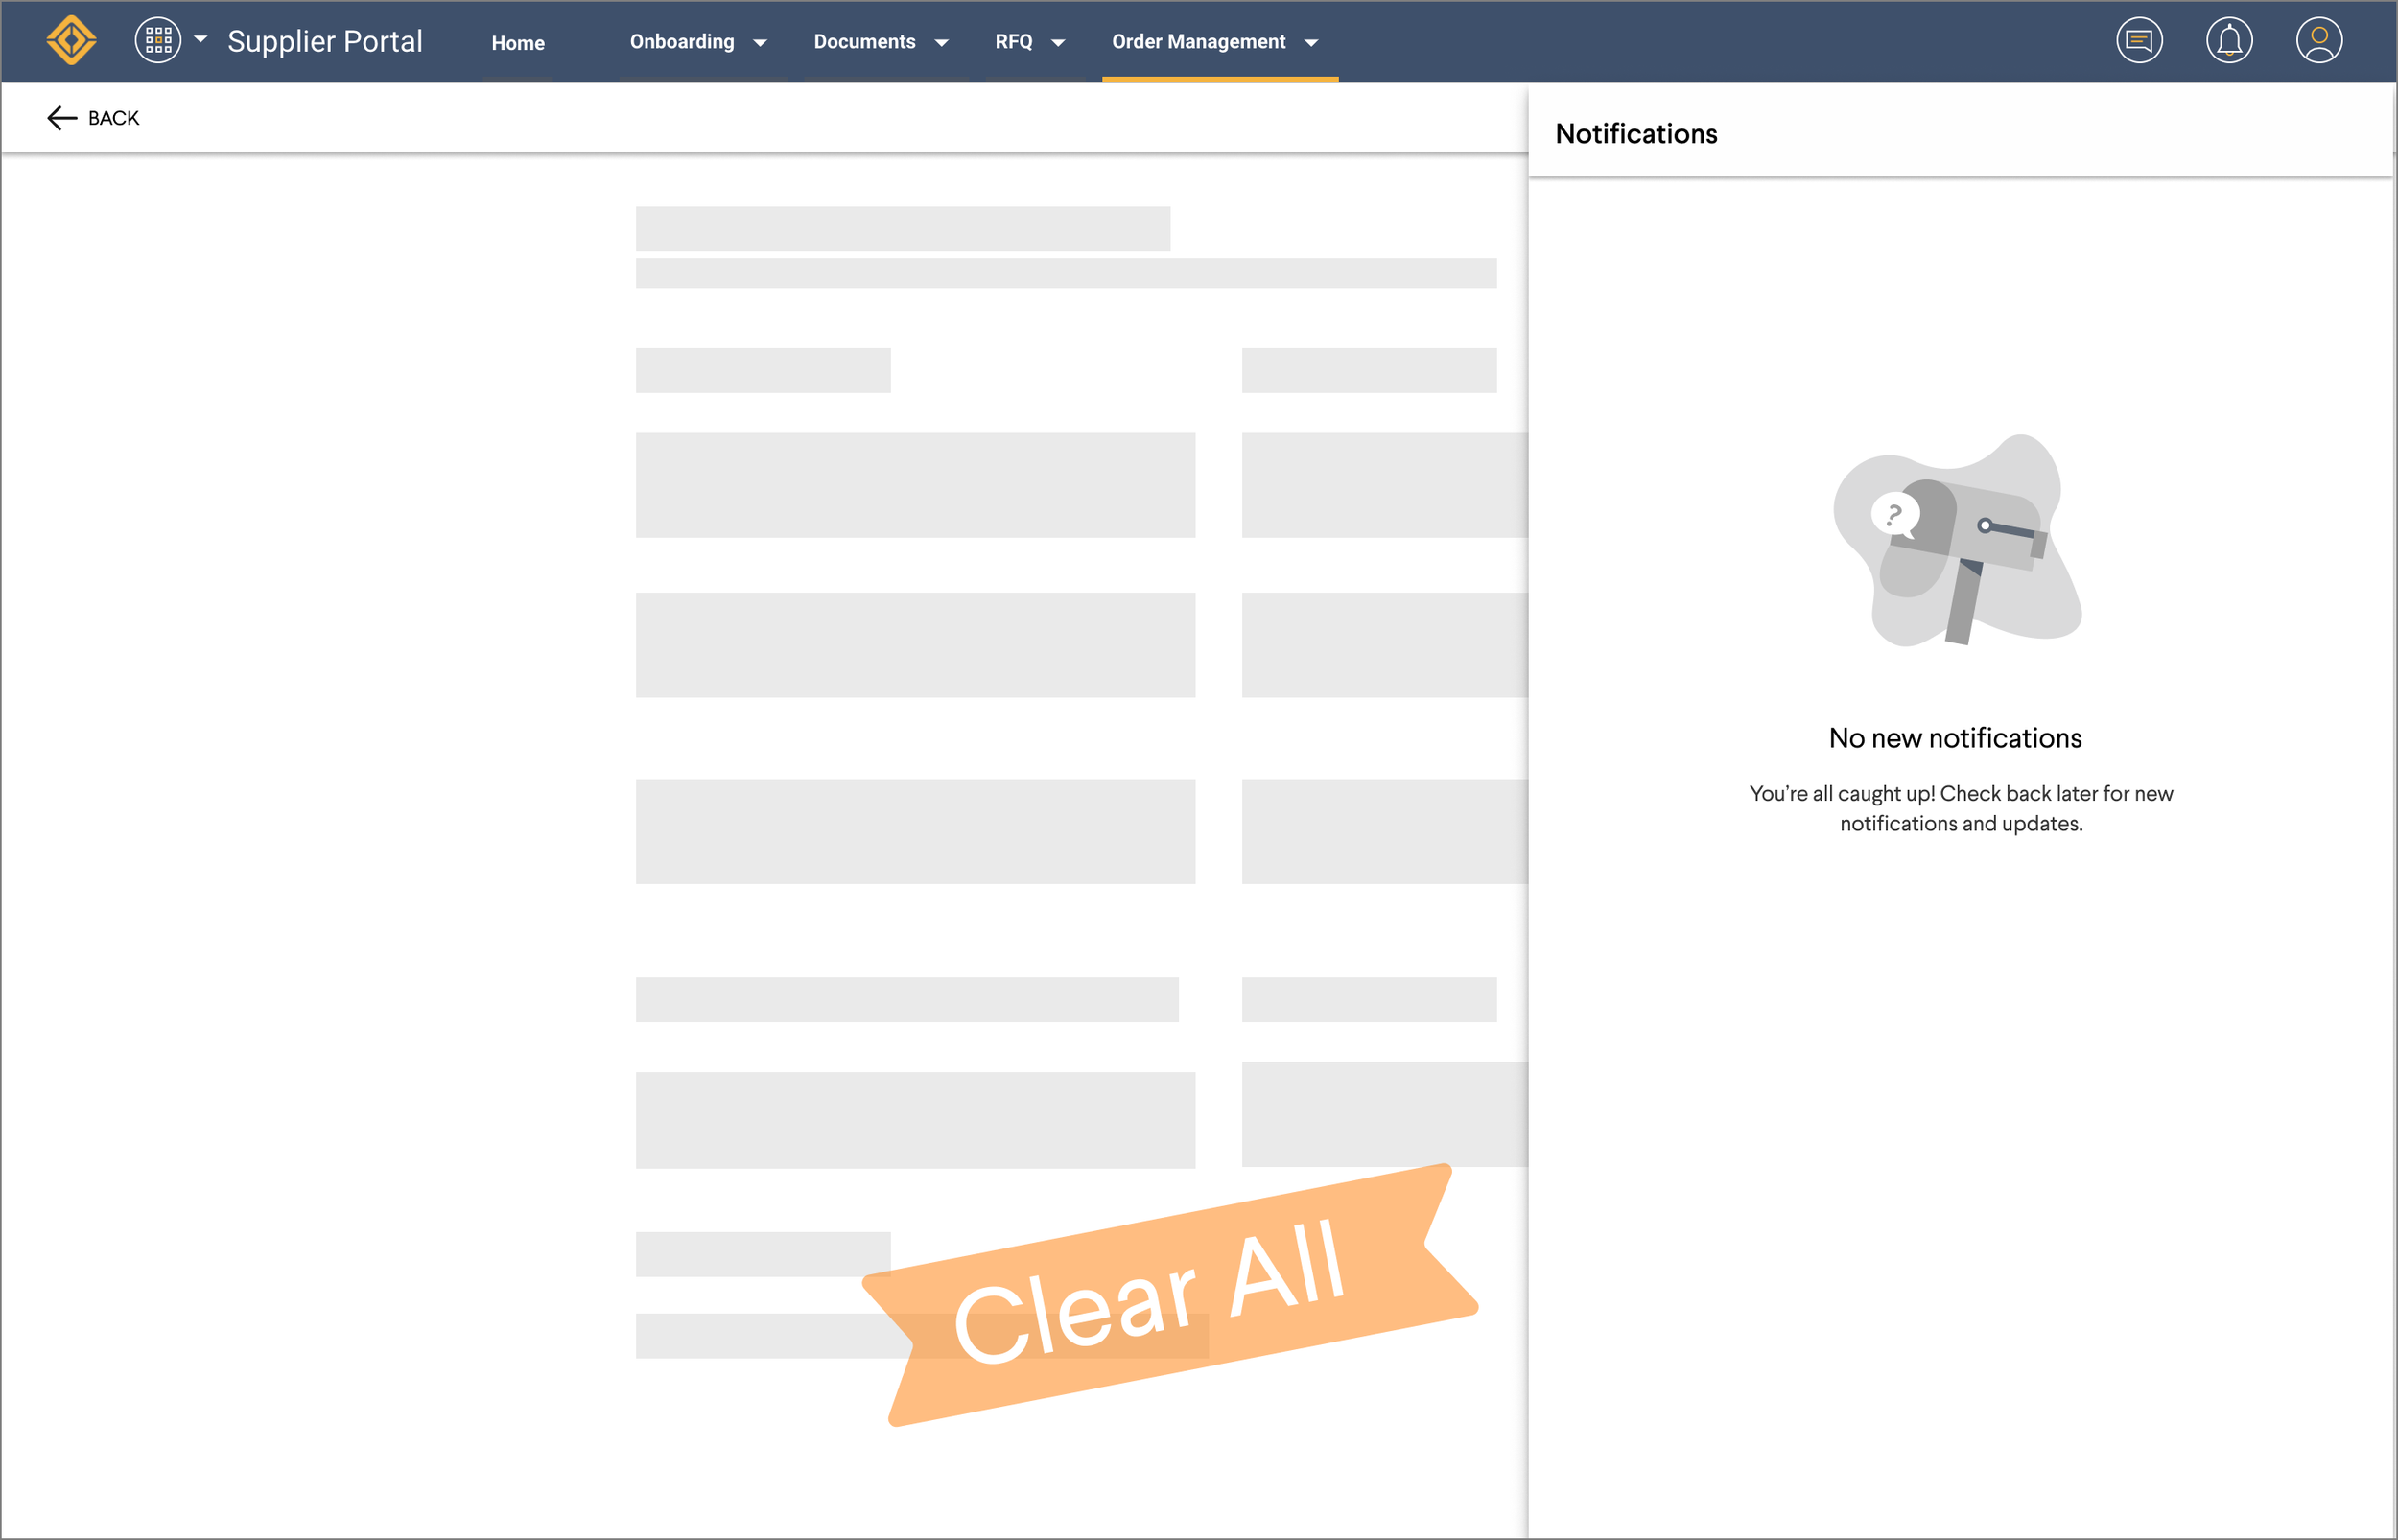Open the user profile avatar icon
The height and width of the screenshot is (1540, 2398).
click(x=2319, y=41)
